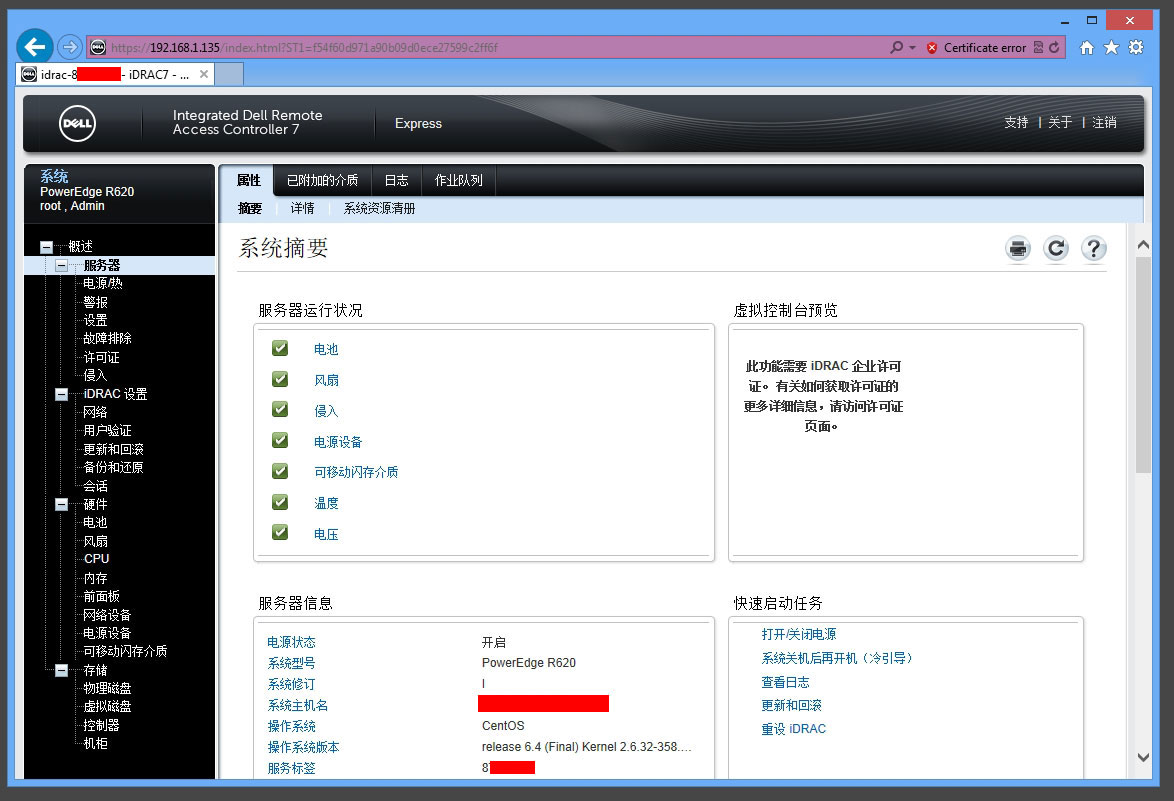Viewport: 1174px width, 801px height.
Task: Select 虚拟磁盘 under 存储
Action: point(107,706)
